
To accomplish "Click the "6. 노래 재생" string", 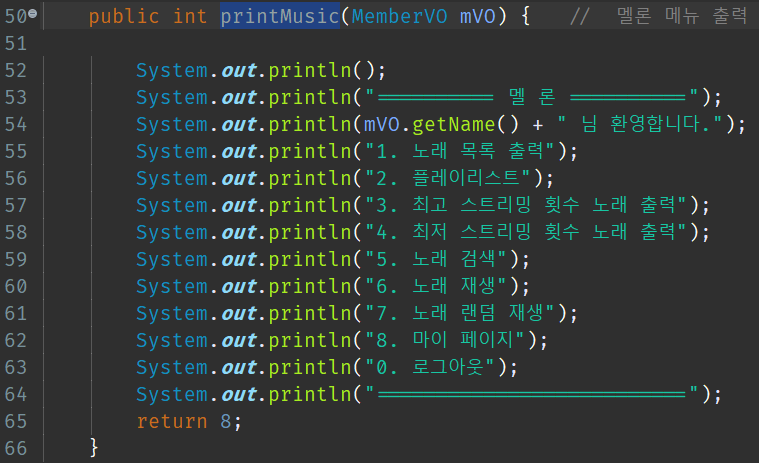I will coord(436,287).
